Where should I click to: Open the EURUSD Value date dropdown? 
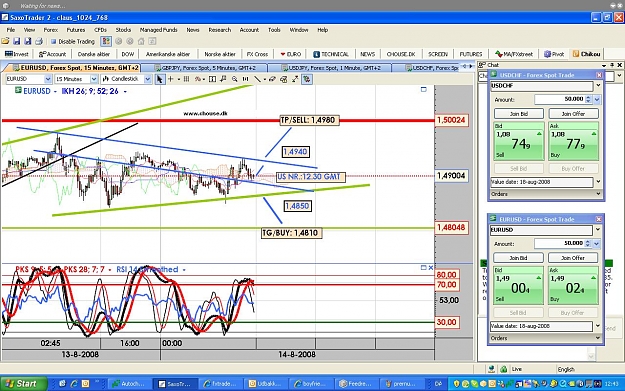tap(598, 326)
